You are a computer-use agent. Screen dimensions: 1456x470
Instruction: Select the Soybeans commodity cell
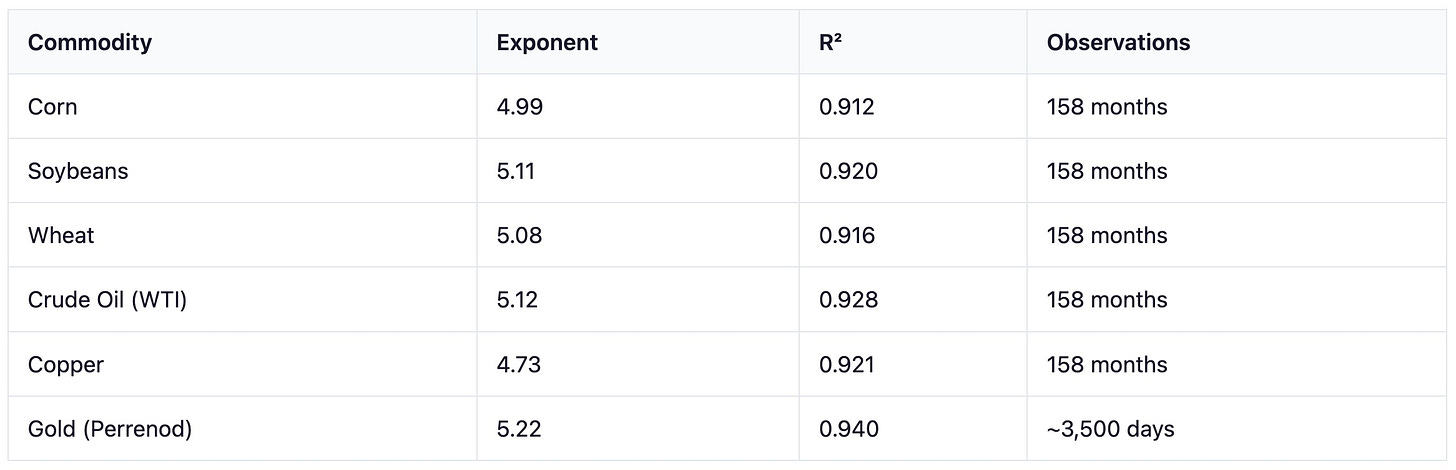(x=78, y=172)
